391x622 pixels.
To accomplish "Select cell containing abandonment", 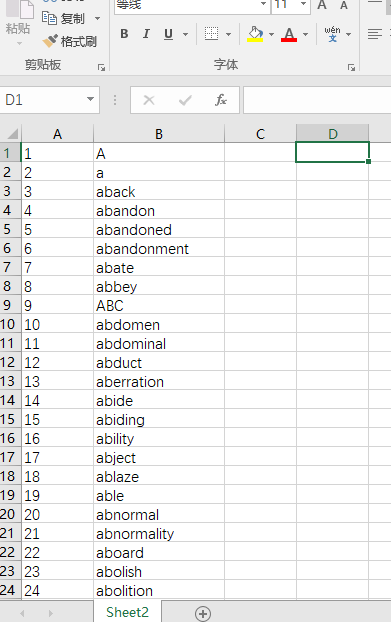I will pyautogui.click(x=159, y=249).
